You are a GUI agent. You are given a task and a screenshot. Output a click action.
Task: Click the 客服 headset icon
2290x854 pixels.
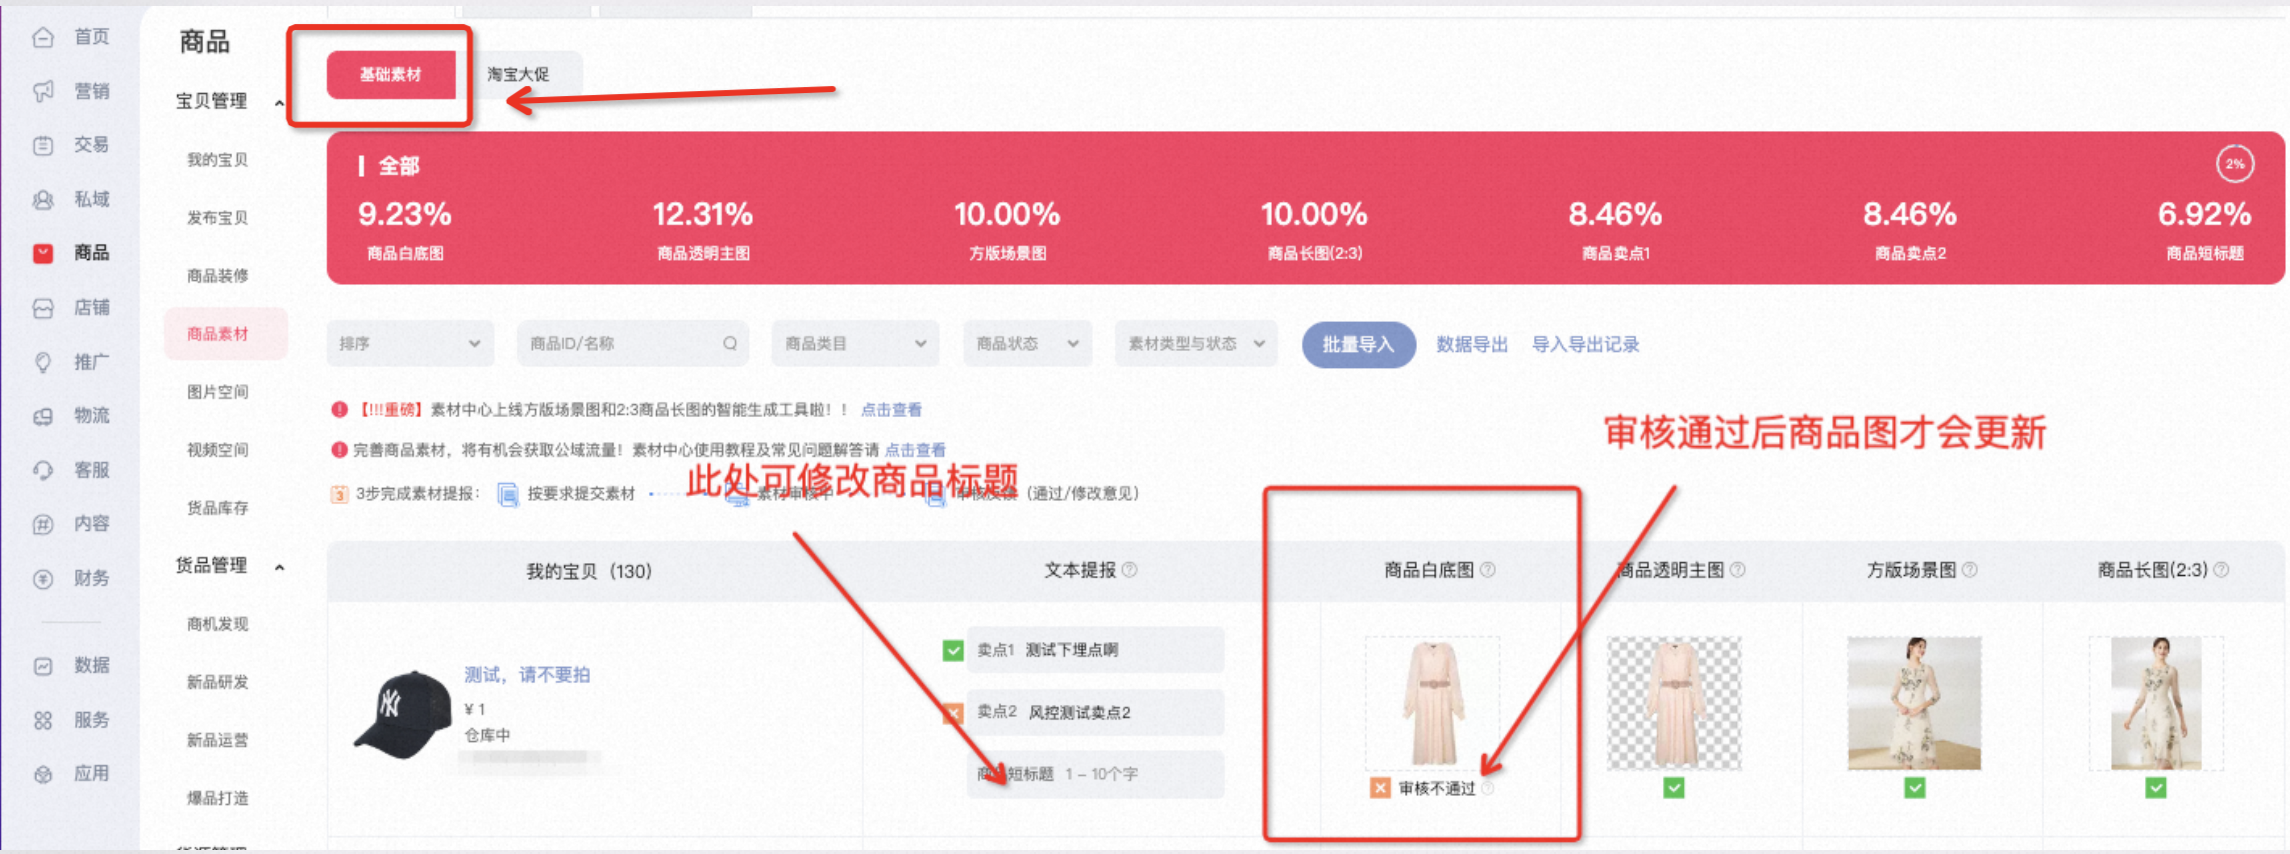tap(43, 471)
